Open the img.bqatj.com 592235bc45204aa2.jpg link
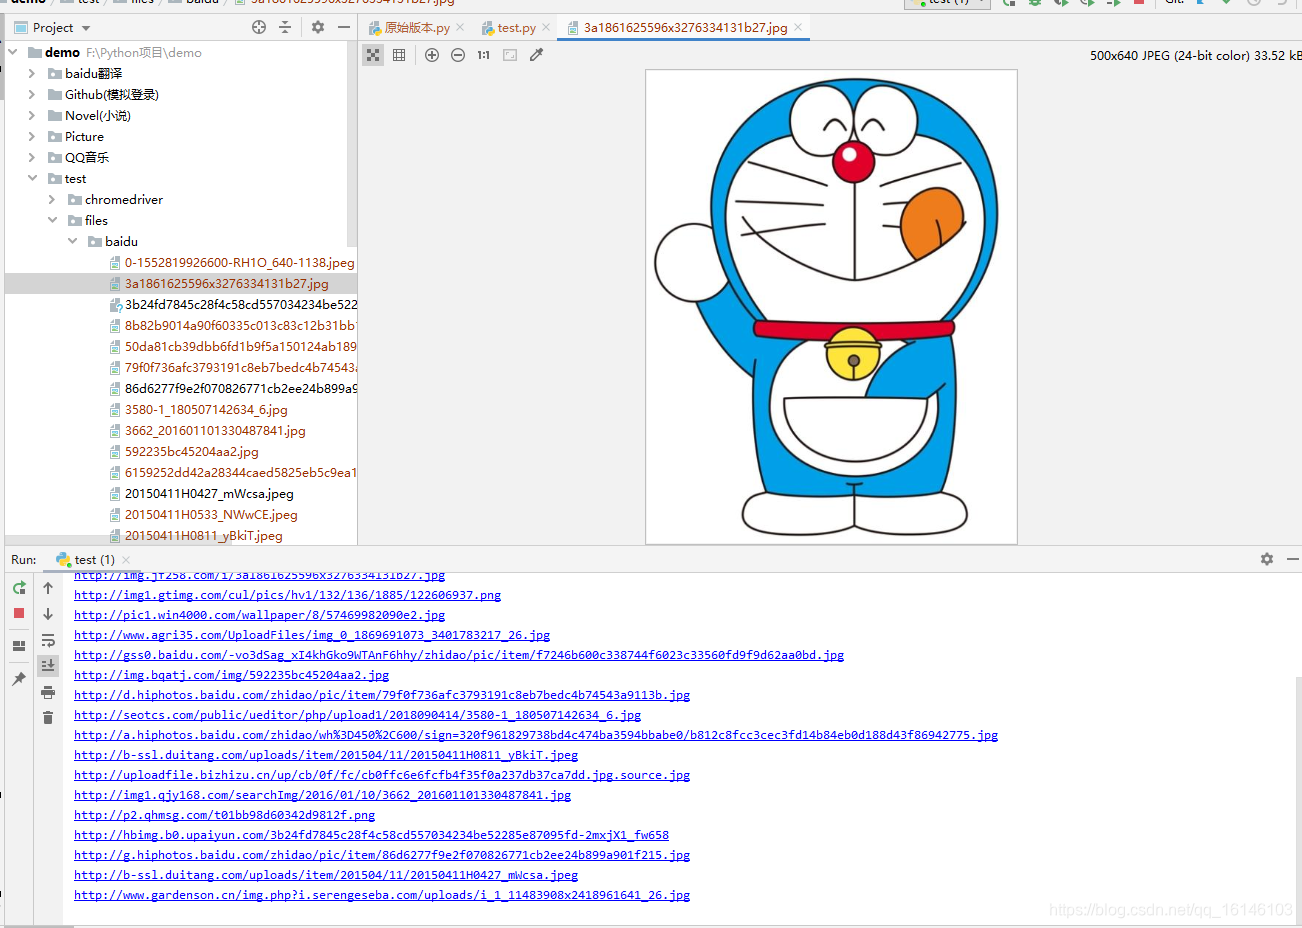 pyautogui.click(x=231, y=675)
